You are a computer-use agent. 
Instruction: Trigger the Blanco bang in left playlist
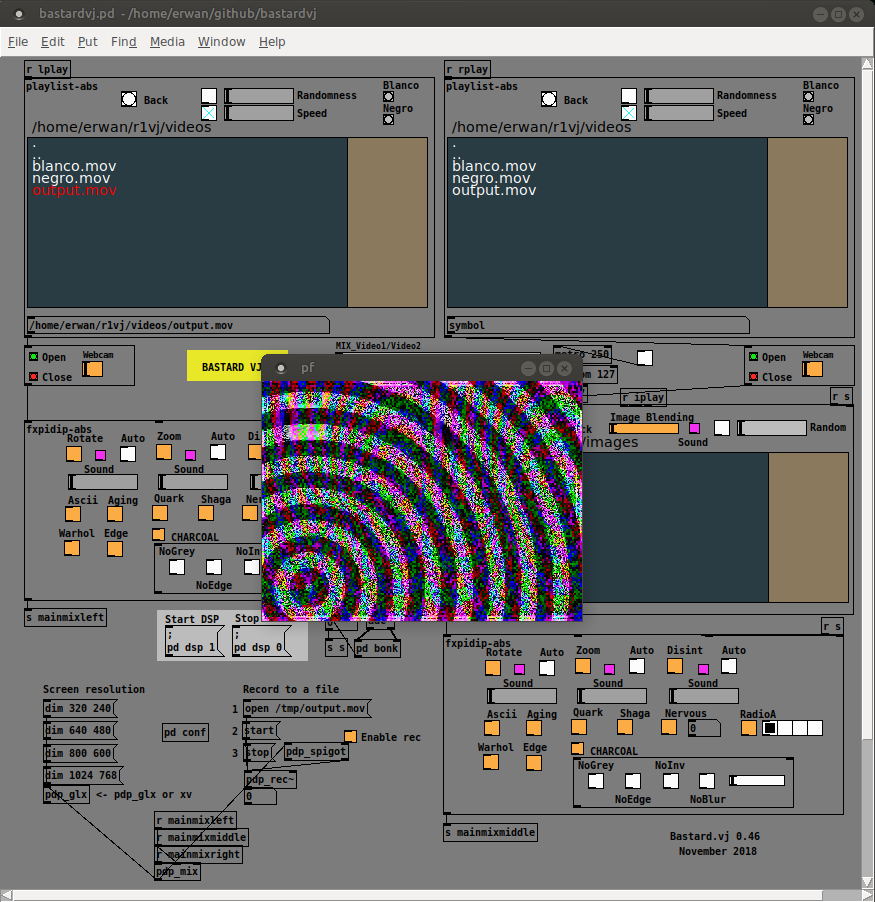tap(389, 97)
